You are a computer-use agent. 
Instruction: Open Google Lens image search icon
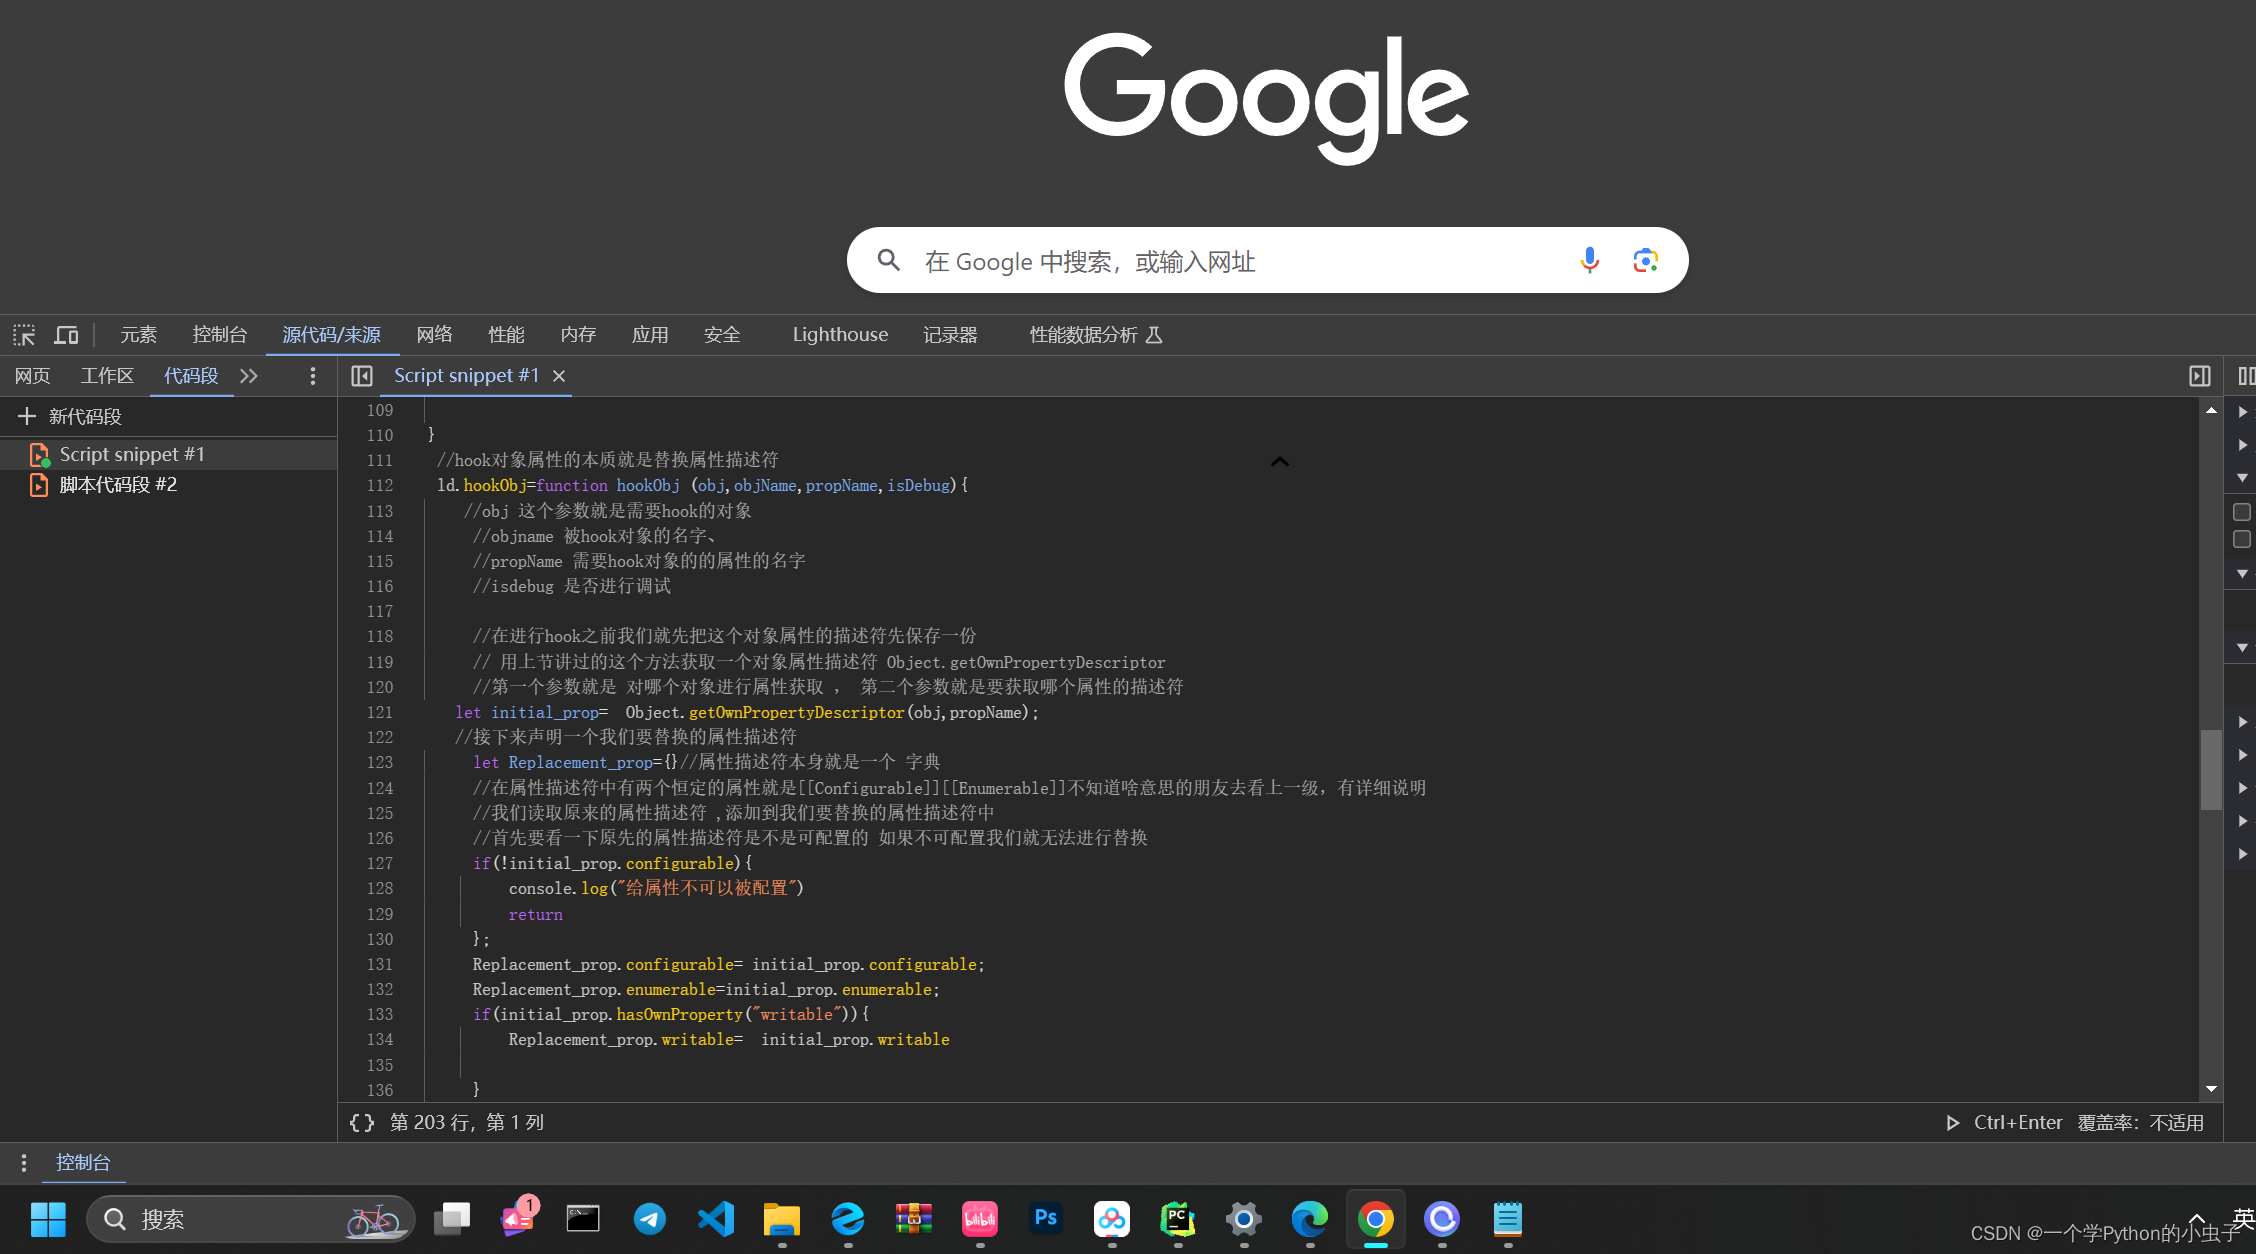(x=1645, y=260)
